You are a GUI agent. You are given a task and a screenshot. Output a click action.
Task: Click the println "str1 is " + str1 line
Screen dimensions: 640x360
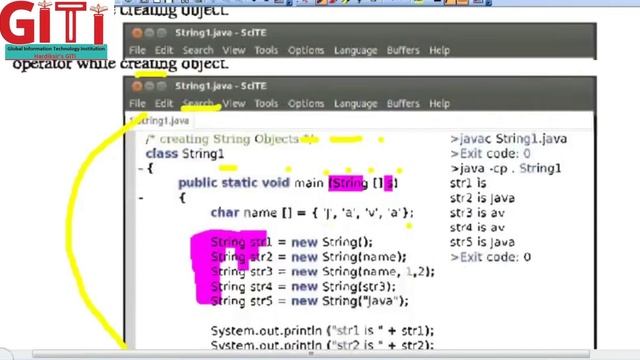322,331
